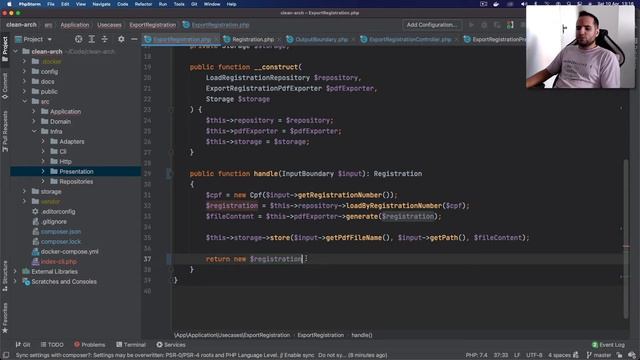The image size is (640, 360).
Task: Expand the public folder
Action: point(24,91)
